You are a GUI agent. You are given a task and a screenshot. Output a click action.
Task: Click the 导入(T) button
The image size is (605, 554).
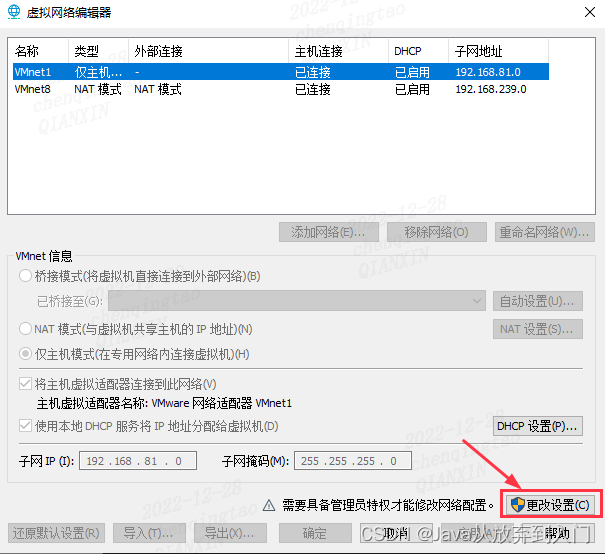149,533
